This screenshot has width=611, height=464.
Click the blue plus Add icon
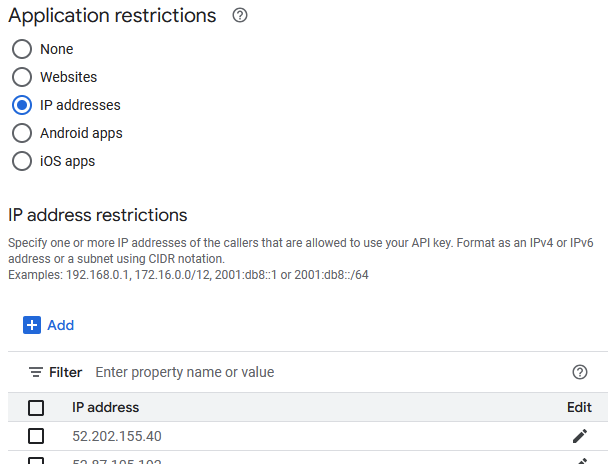pos(32,325)
